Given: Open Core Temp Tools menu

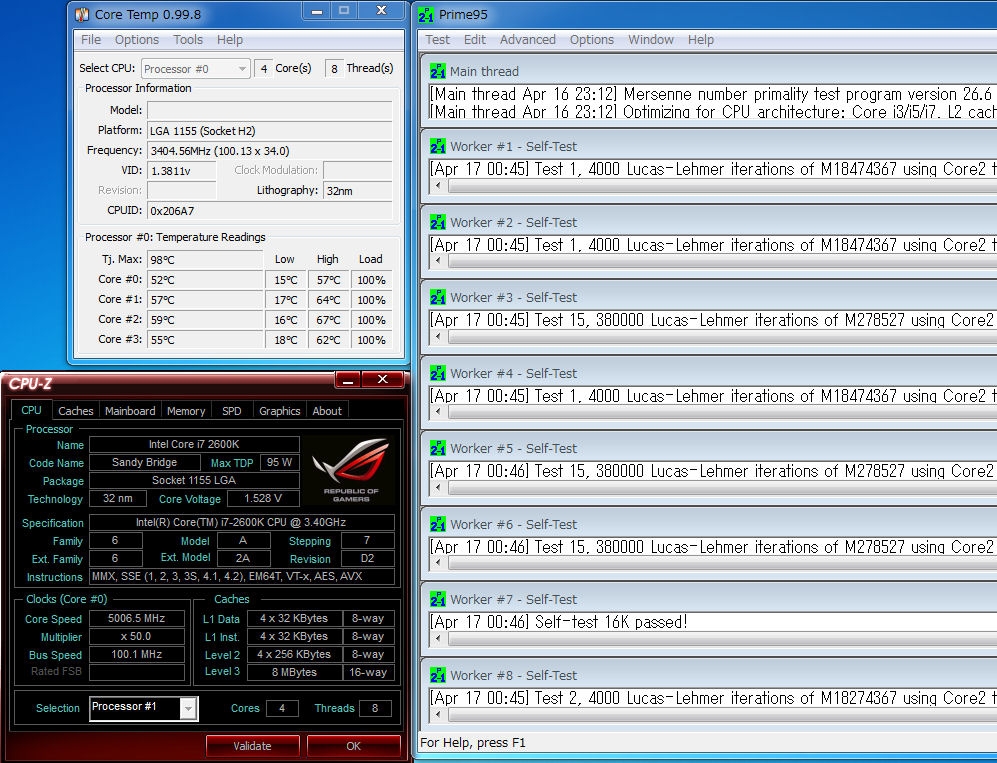Looking at the screenshot, I should tap(188, 39).
